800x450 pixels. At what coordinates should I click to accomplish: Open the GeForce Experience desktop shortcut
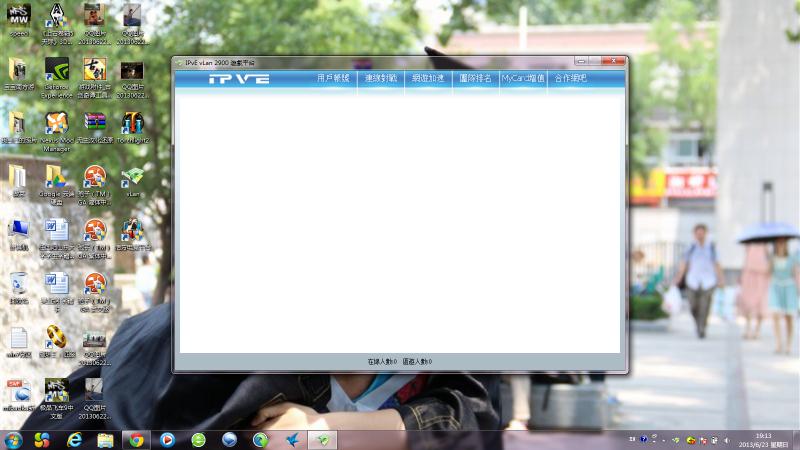click(x=57, y=78)
